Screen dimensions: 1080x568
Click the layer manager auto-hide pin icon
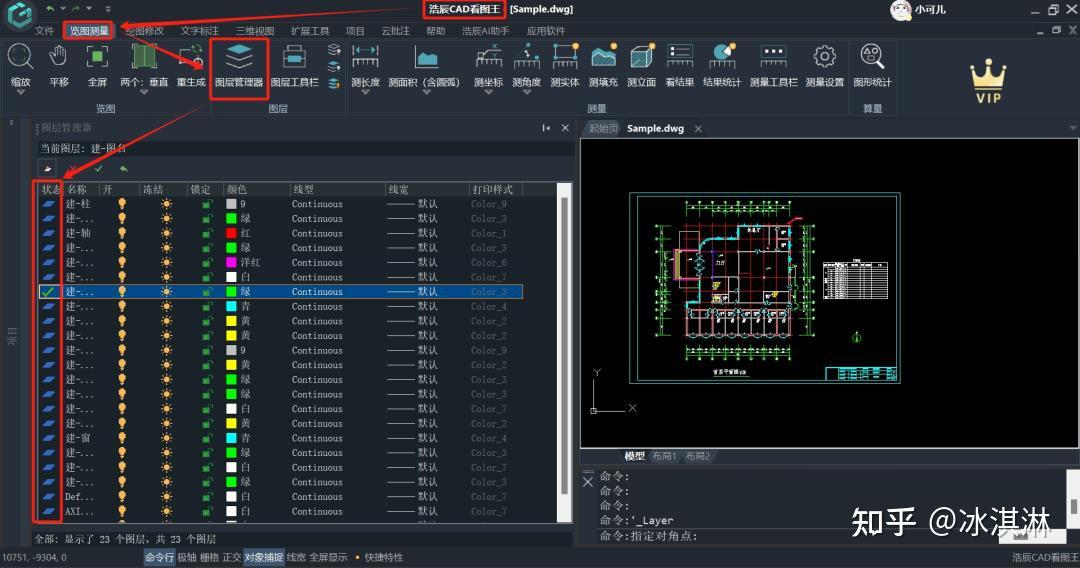[x=546, y=128]
